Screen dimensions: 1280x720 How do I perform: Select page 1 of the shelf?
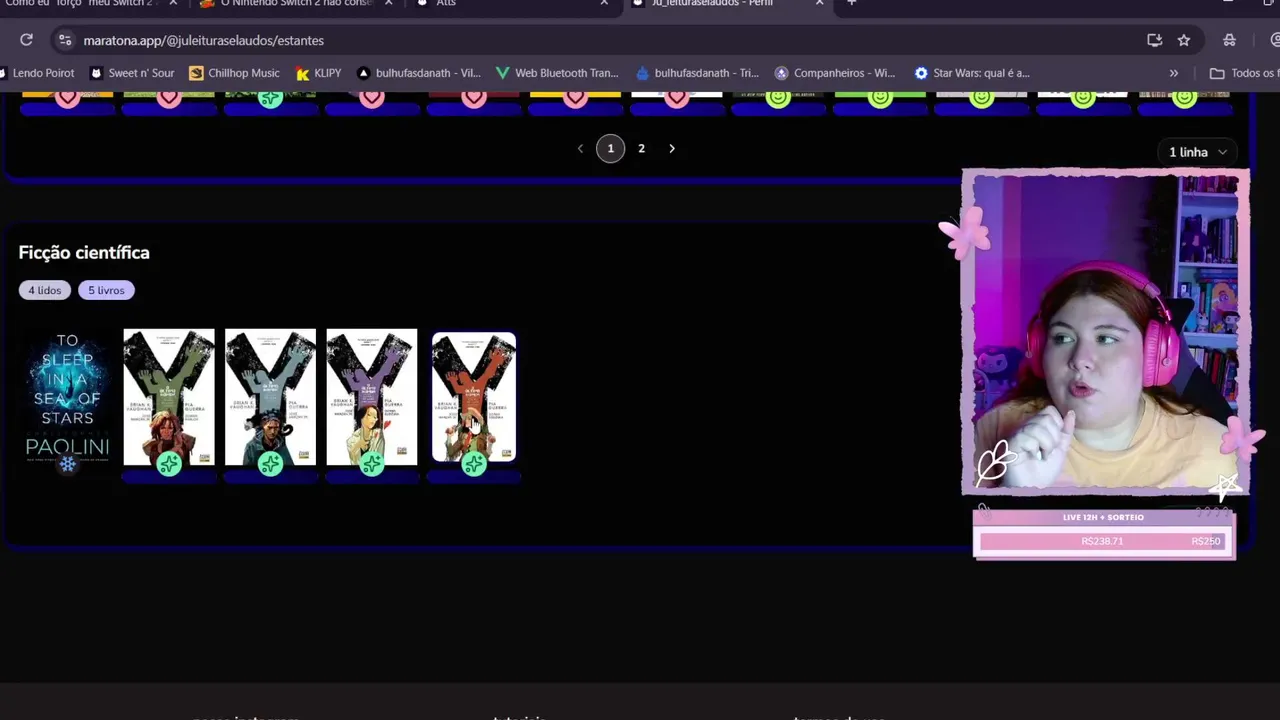pyautogui.click(x=611, y=149)
